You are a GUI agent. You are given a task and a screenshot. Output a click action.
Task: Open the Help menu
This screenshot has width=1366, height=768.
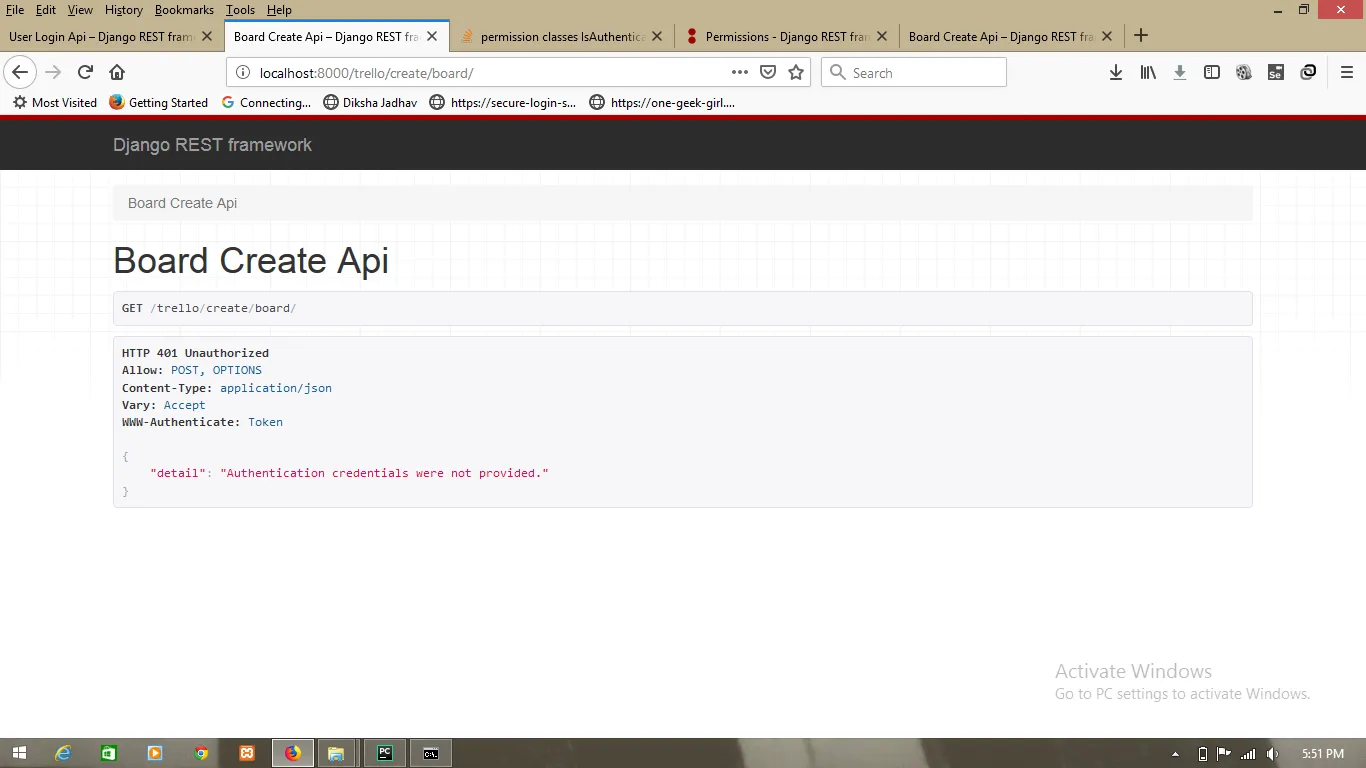(279, 10)
